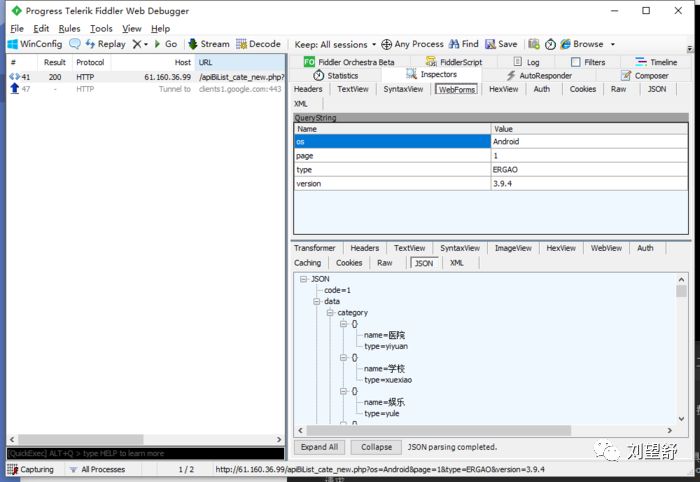Select the 'os' query string row
Screen dimensions: 700x482
491,141
